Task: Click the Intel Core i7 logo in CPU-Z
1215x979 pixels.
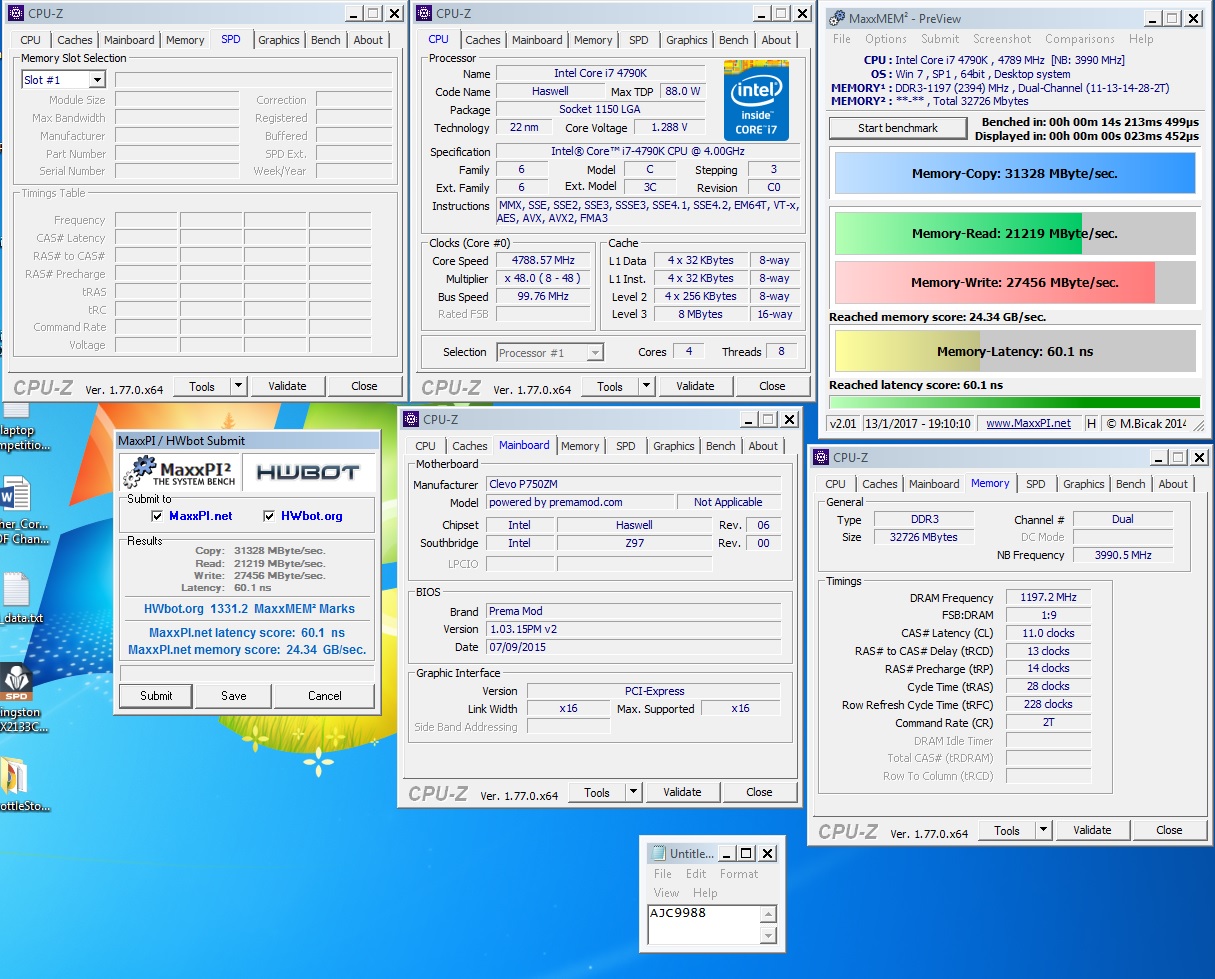Action: click(756, 100)
